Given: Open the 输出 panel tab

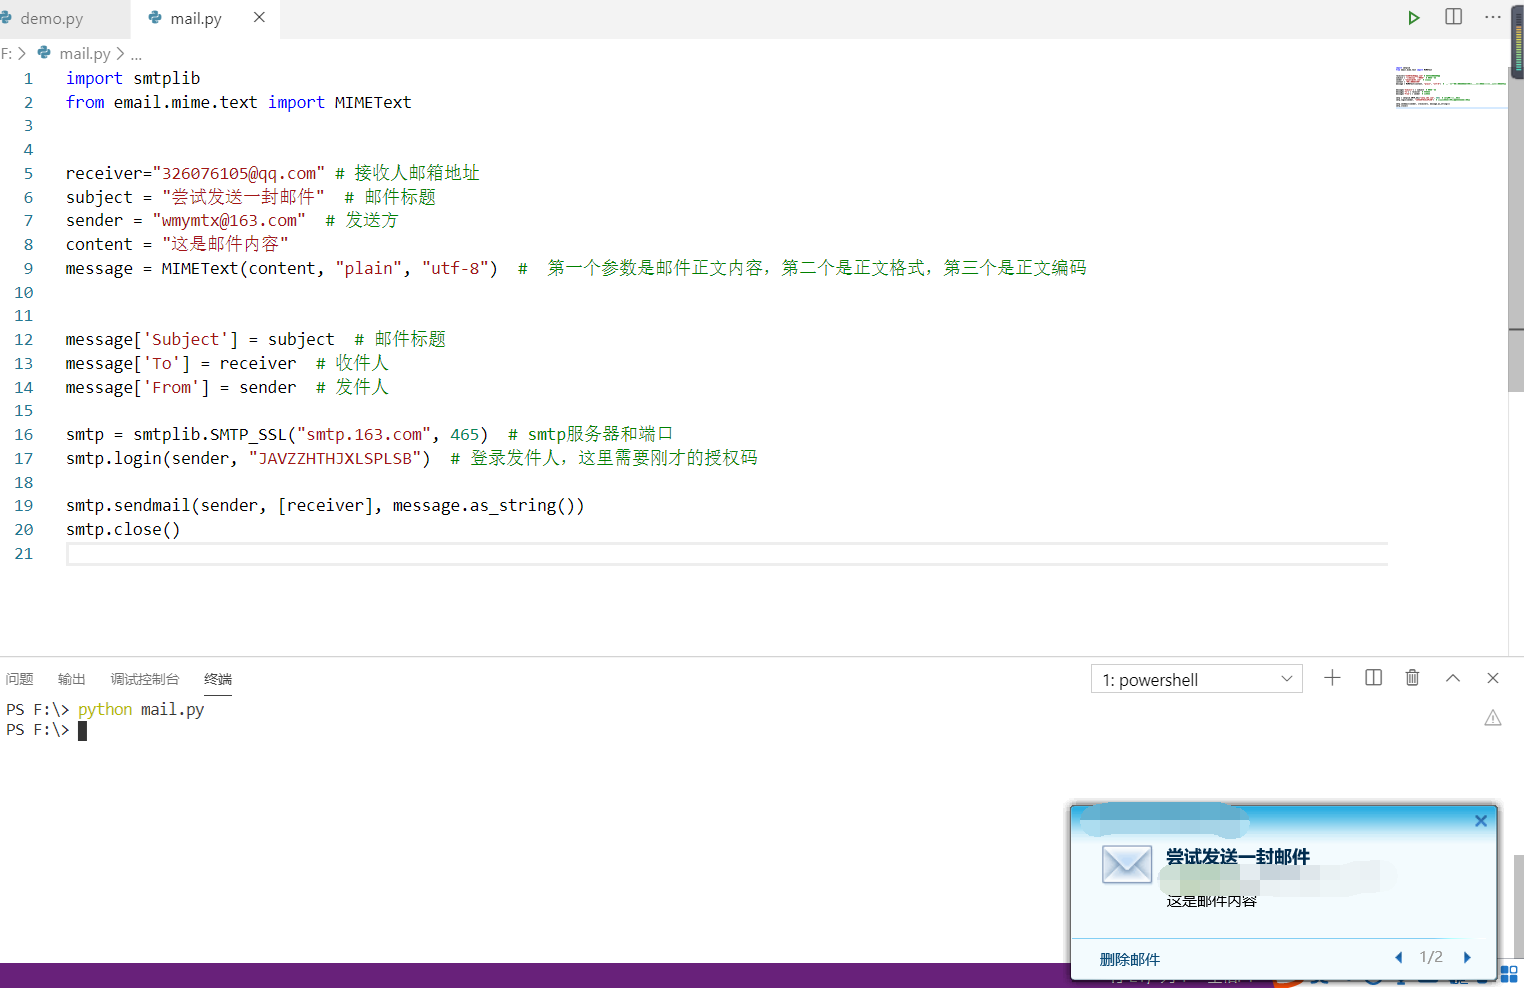Looking at the screenshot, I should [x=71, y=679].
